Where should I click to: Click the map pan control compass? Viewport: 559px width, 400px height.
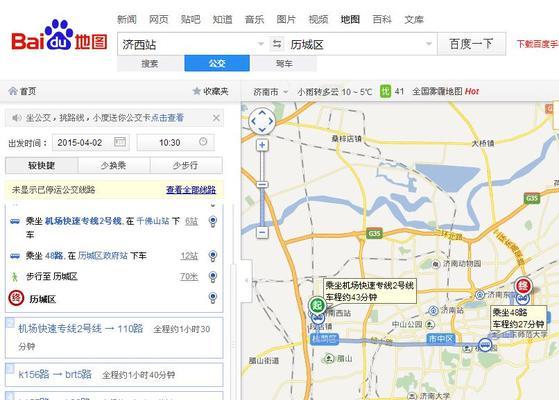262,121
